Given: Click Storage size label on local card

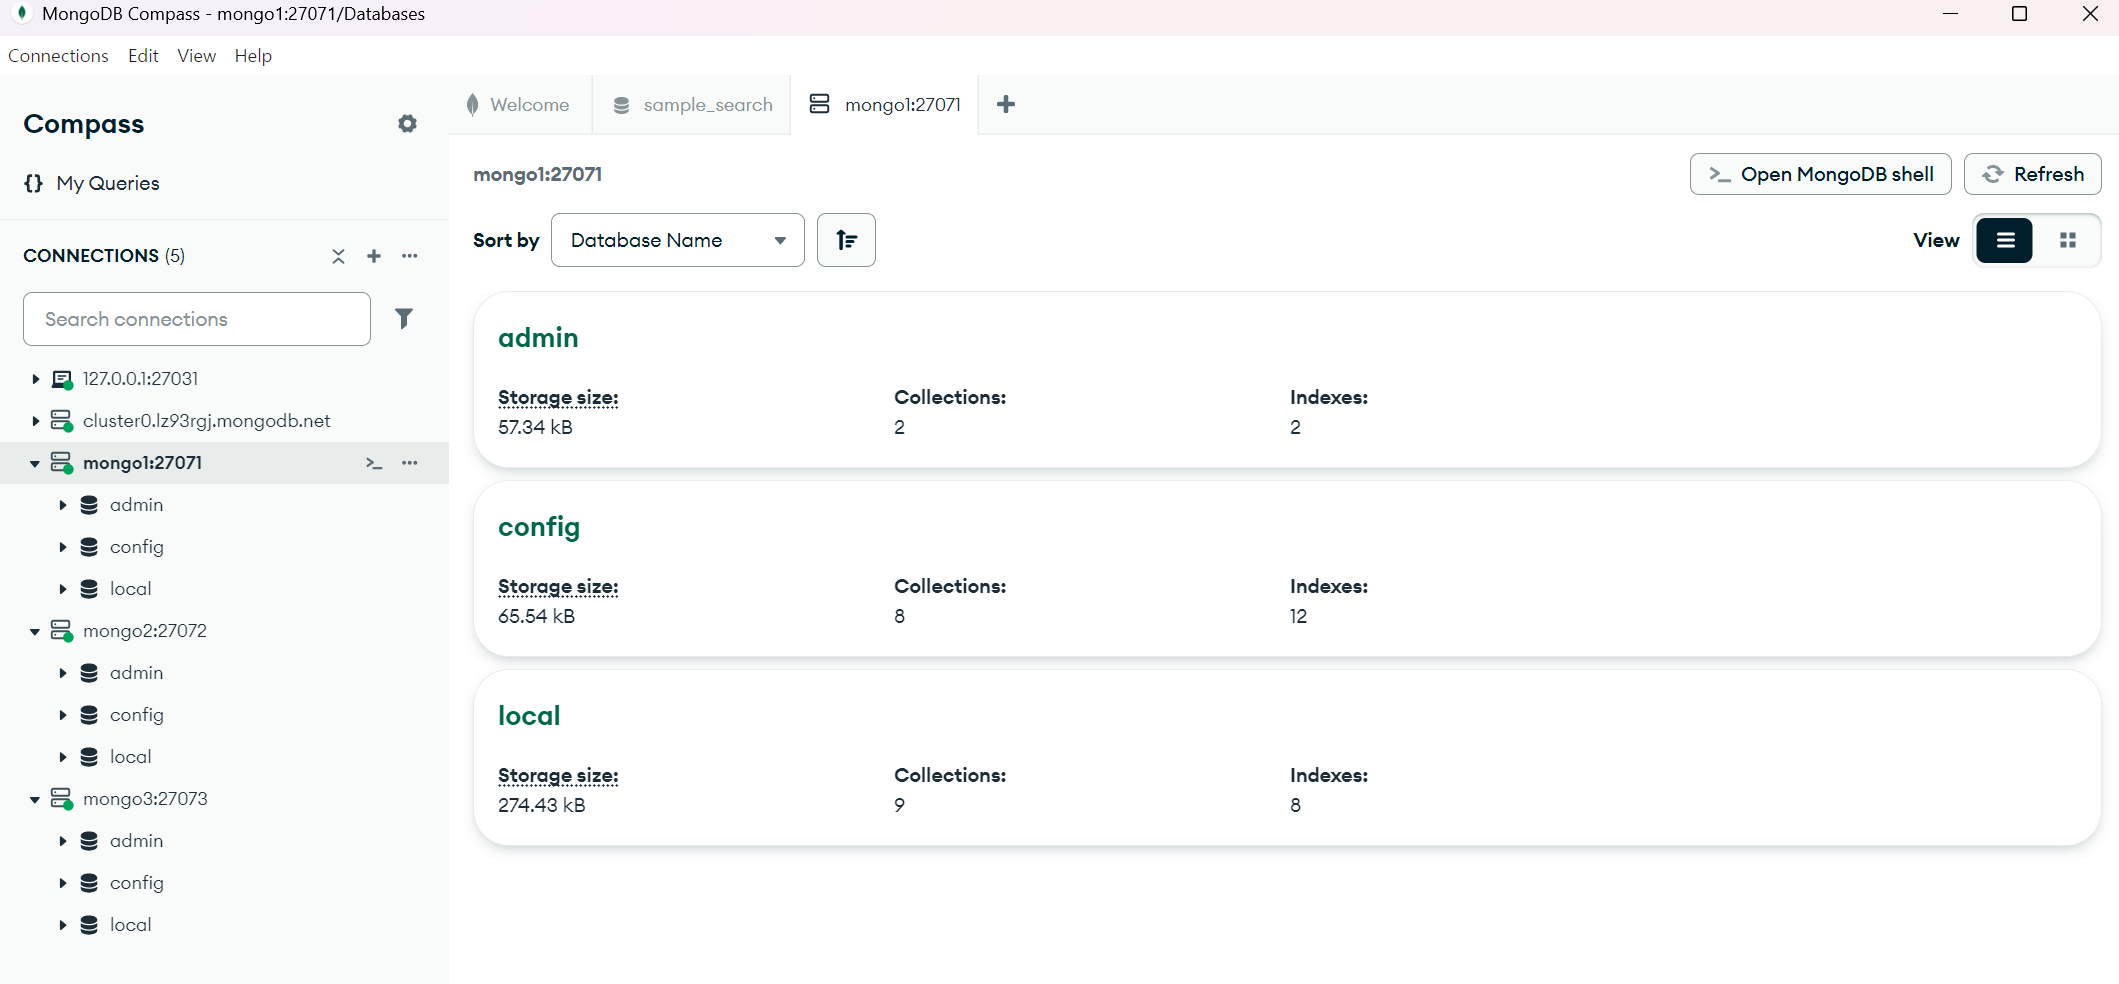Looking at the screenshot, I should pyautogui.click(x=558, y=776).
